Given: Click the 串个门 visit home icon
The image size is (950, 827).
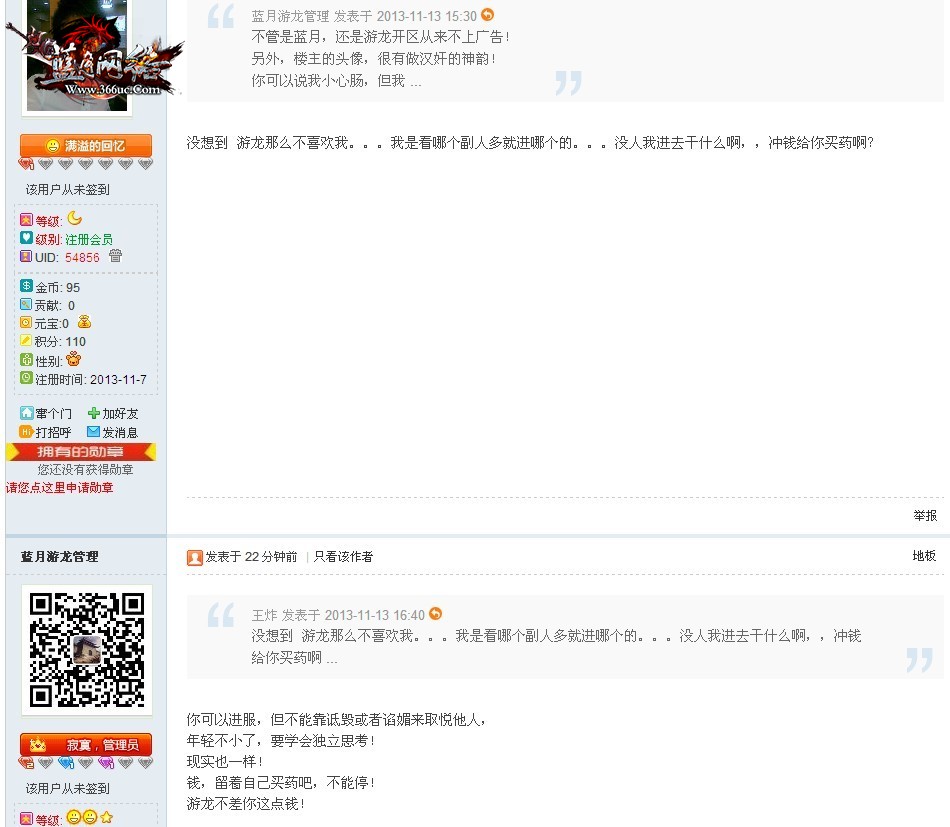Looking at the screenshot, I should [27, 413].
